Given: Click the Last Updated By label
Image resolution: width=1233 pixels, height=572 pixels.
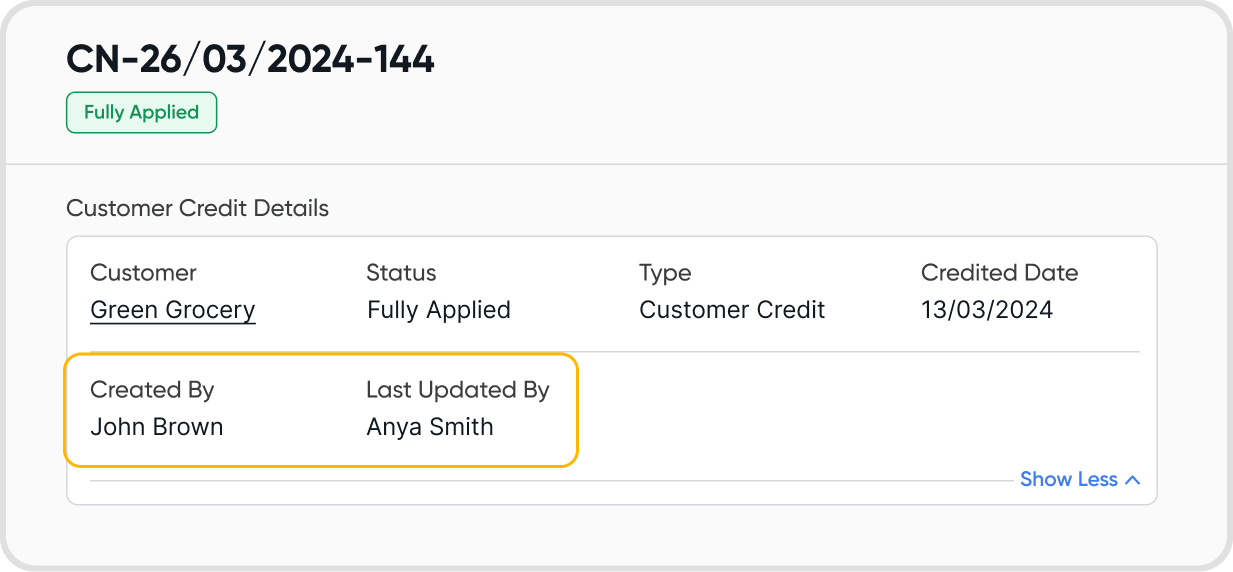Looking at the screenshot, I should point(457,390).
